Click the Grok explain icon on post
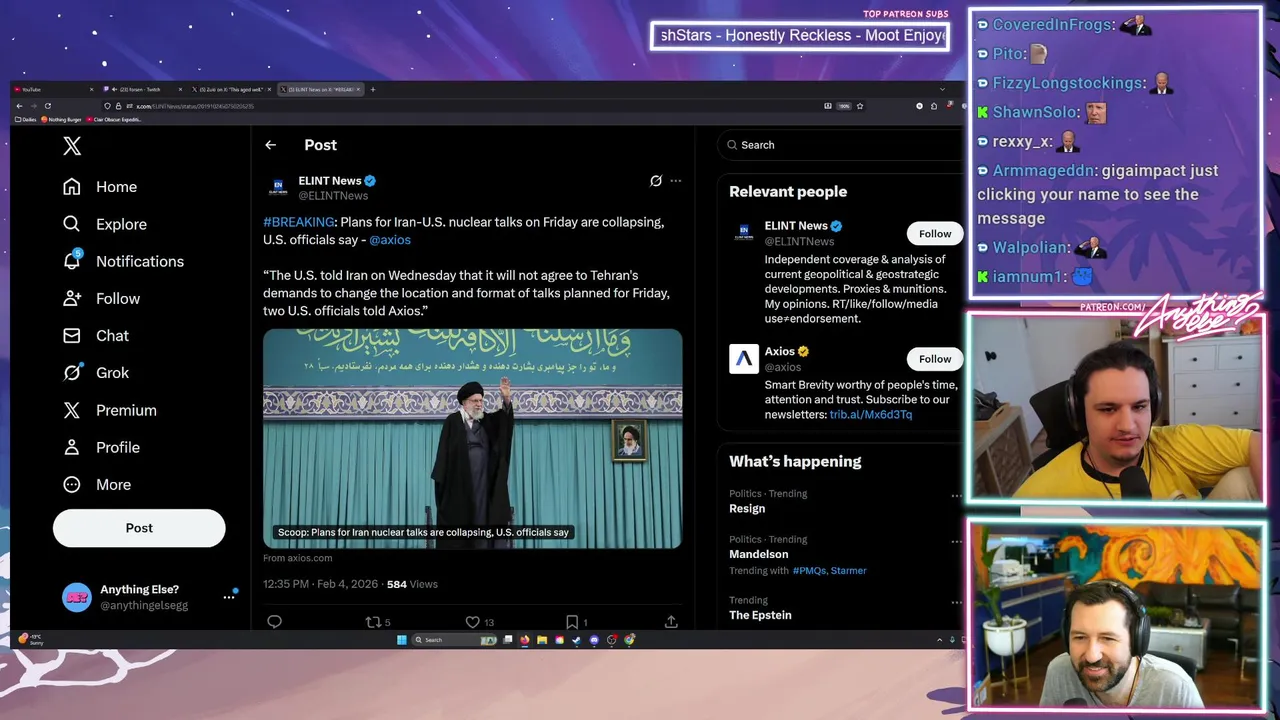The height and width of the screenshot is (720, 1280). click(x=656, y=181)
